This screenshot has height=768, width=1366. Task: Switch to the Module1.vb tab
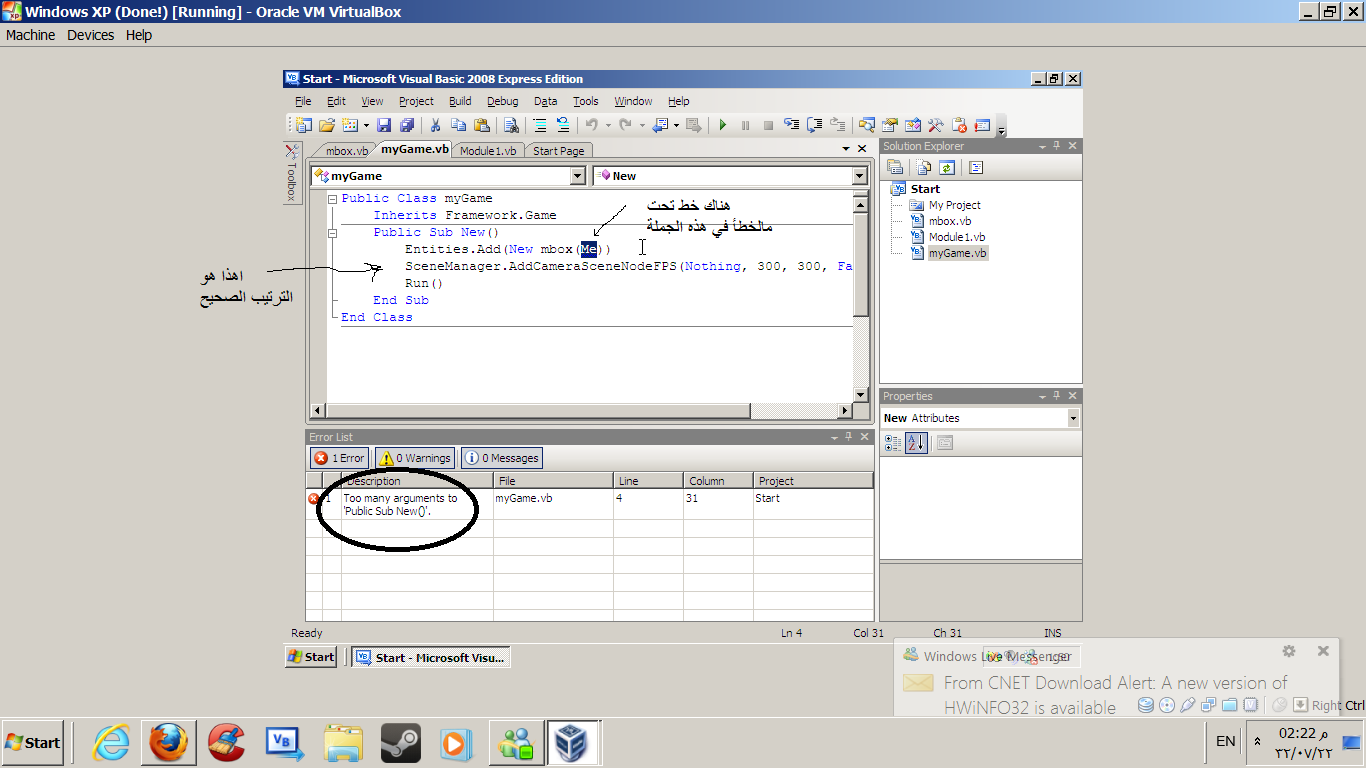(x=488, y=151)
